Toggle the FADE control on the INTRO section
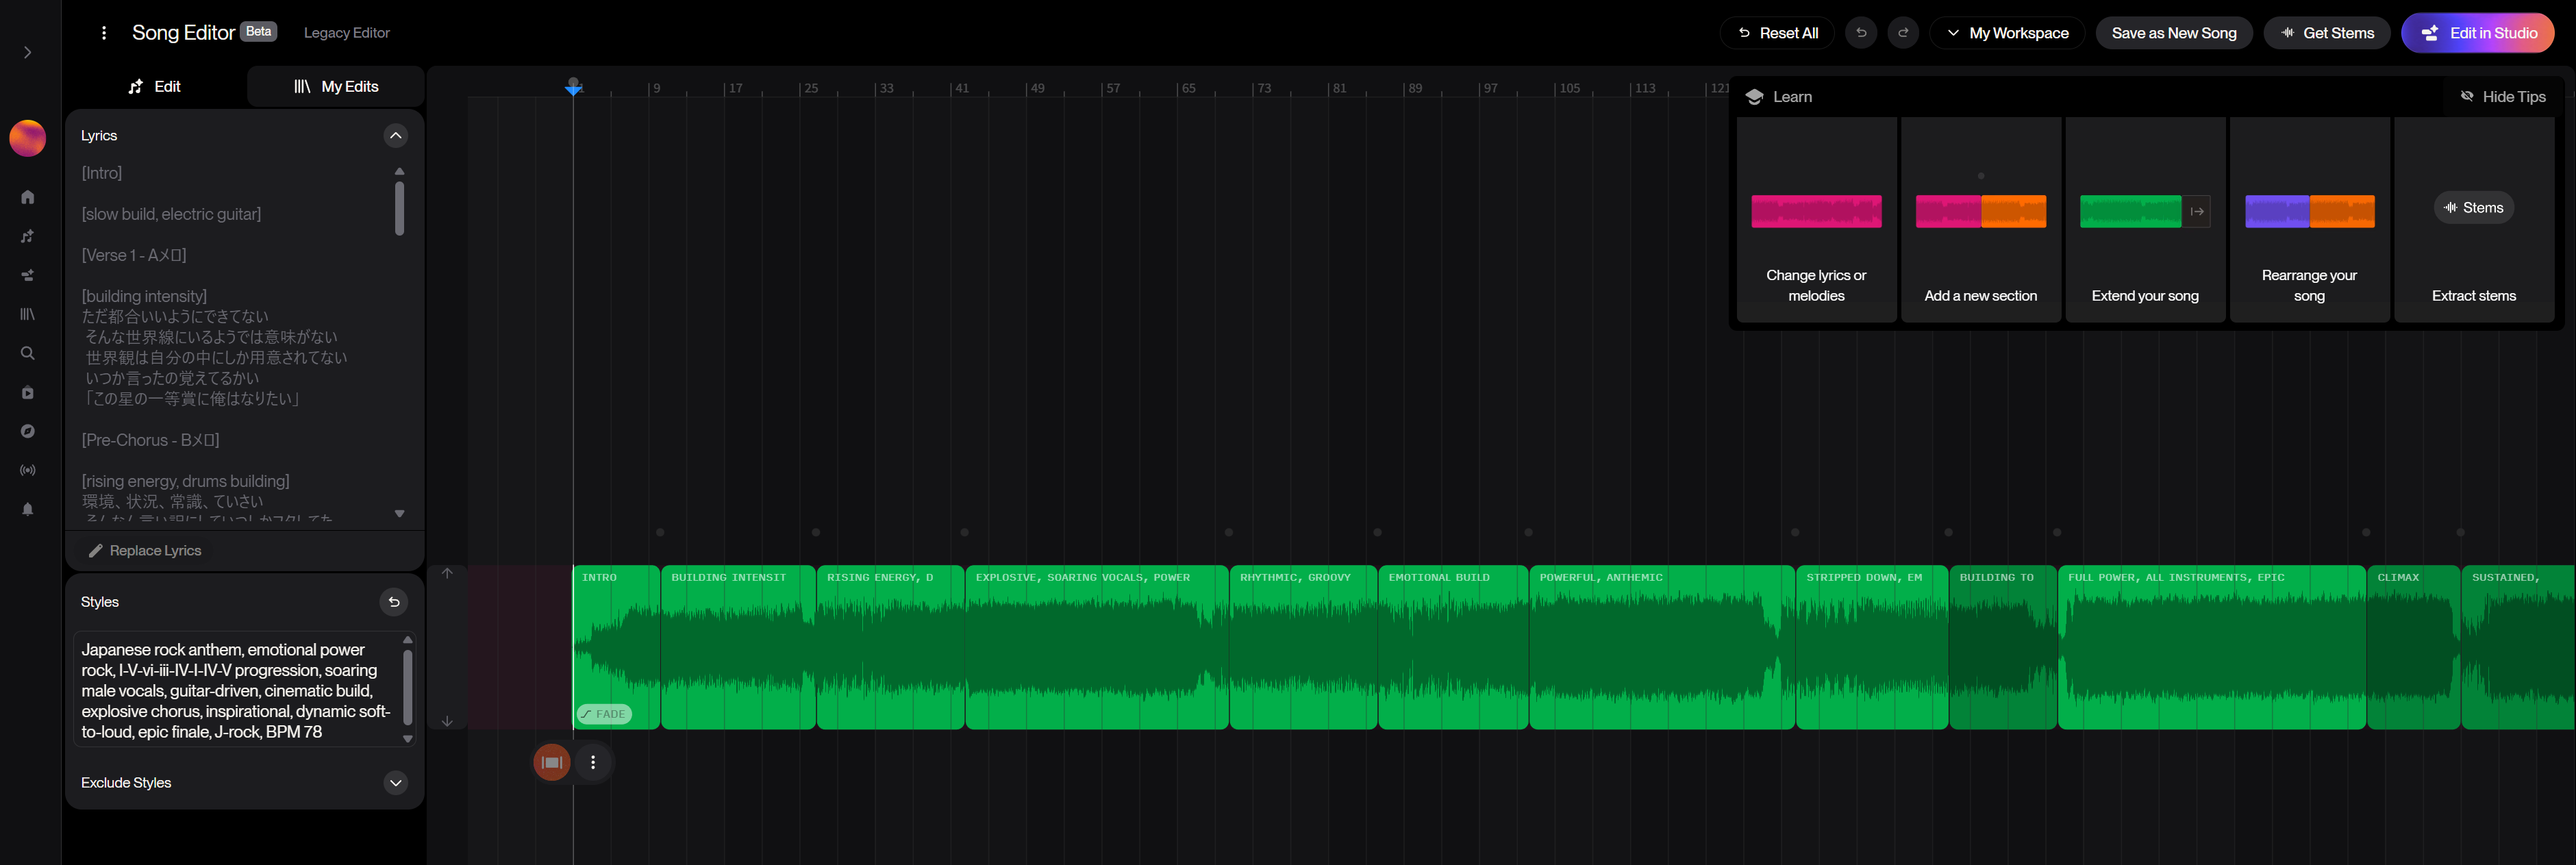Screen dimensions: 2576x865 click(604, 713)
